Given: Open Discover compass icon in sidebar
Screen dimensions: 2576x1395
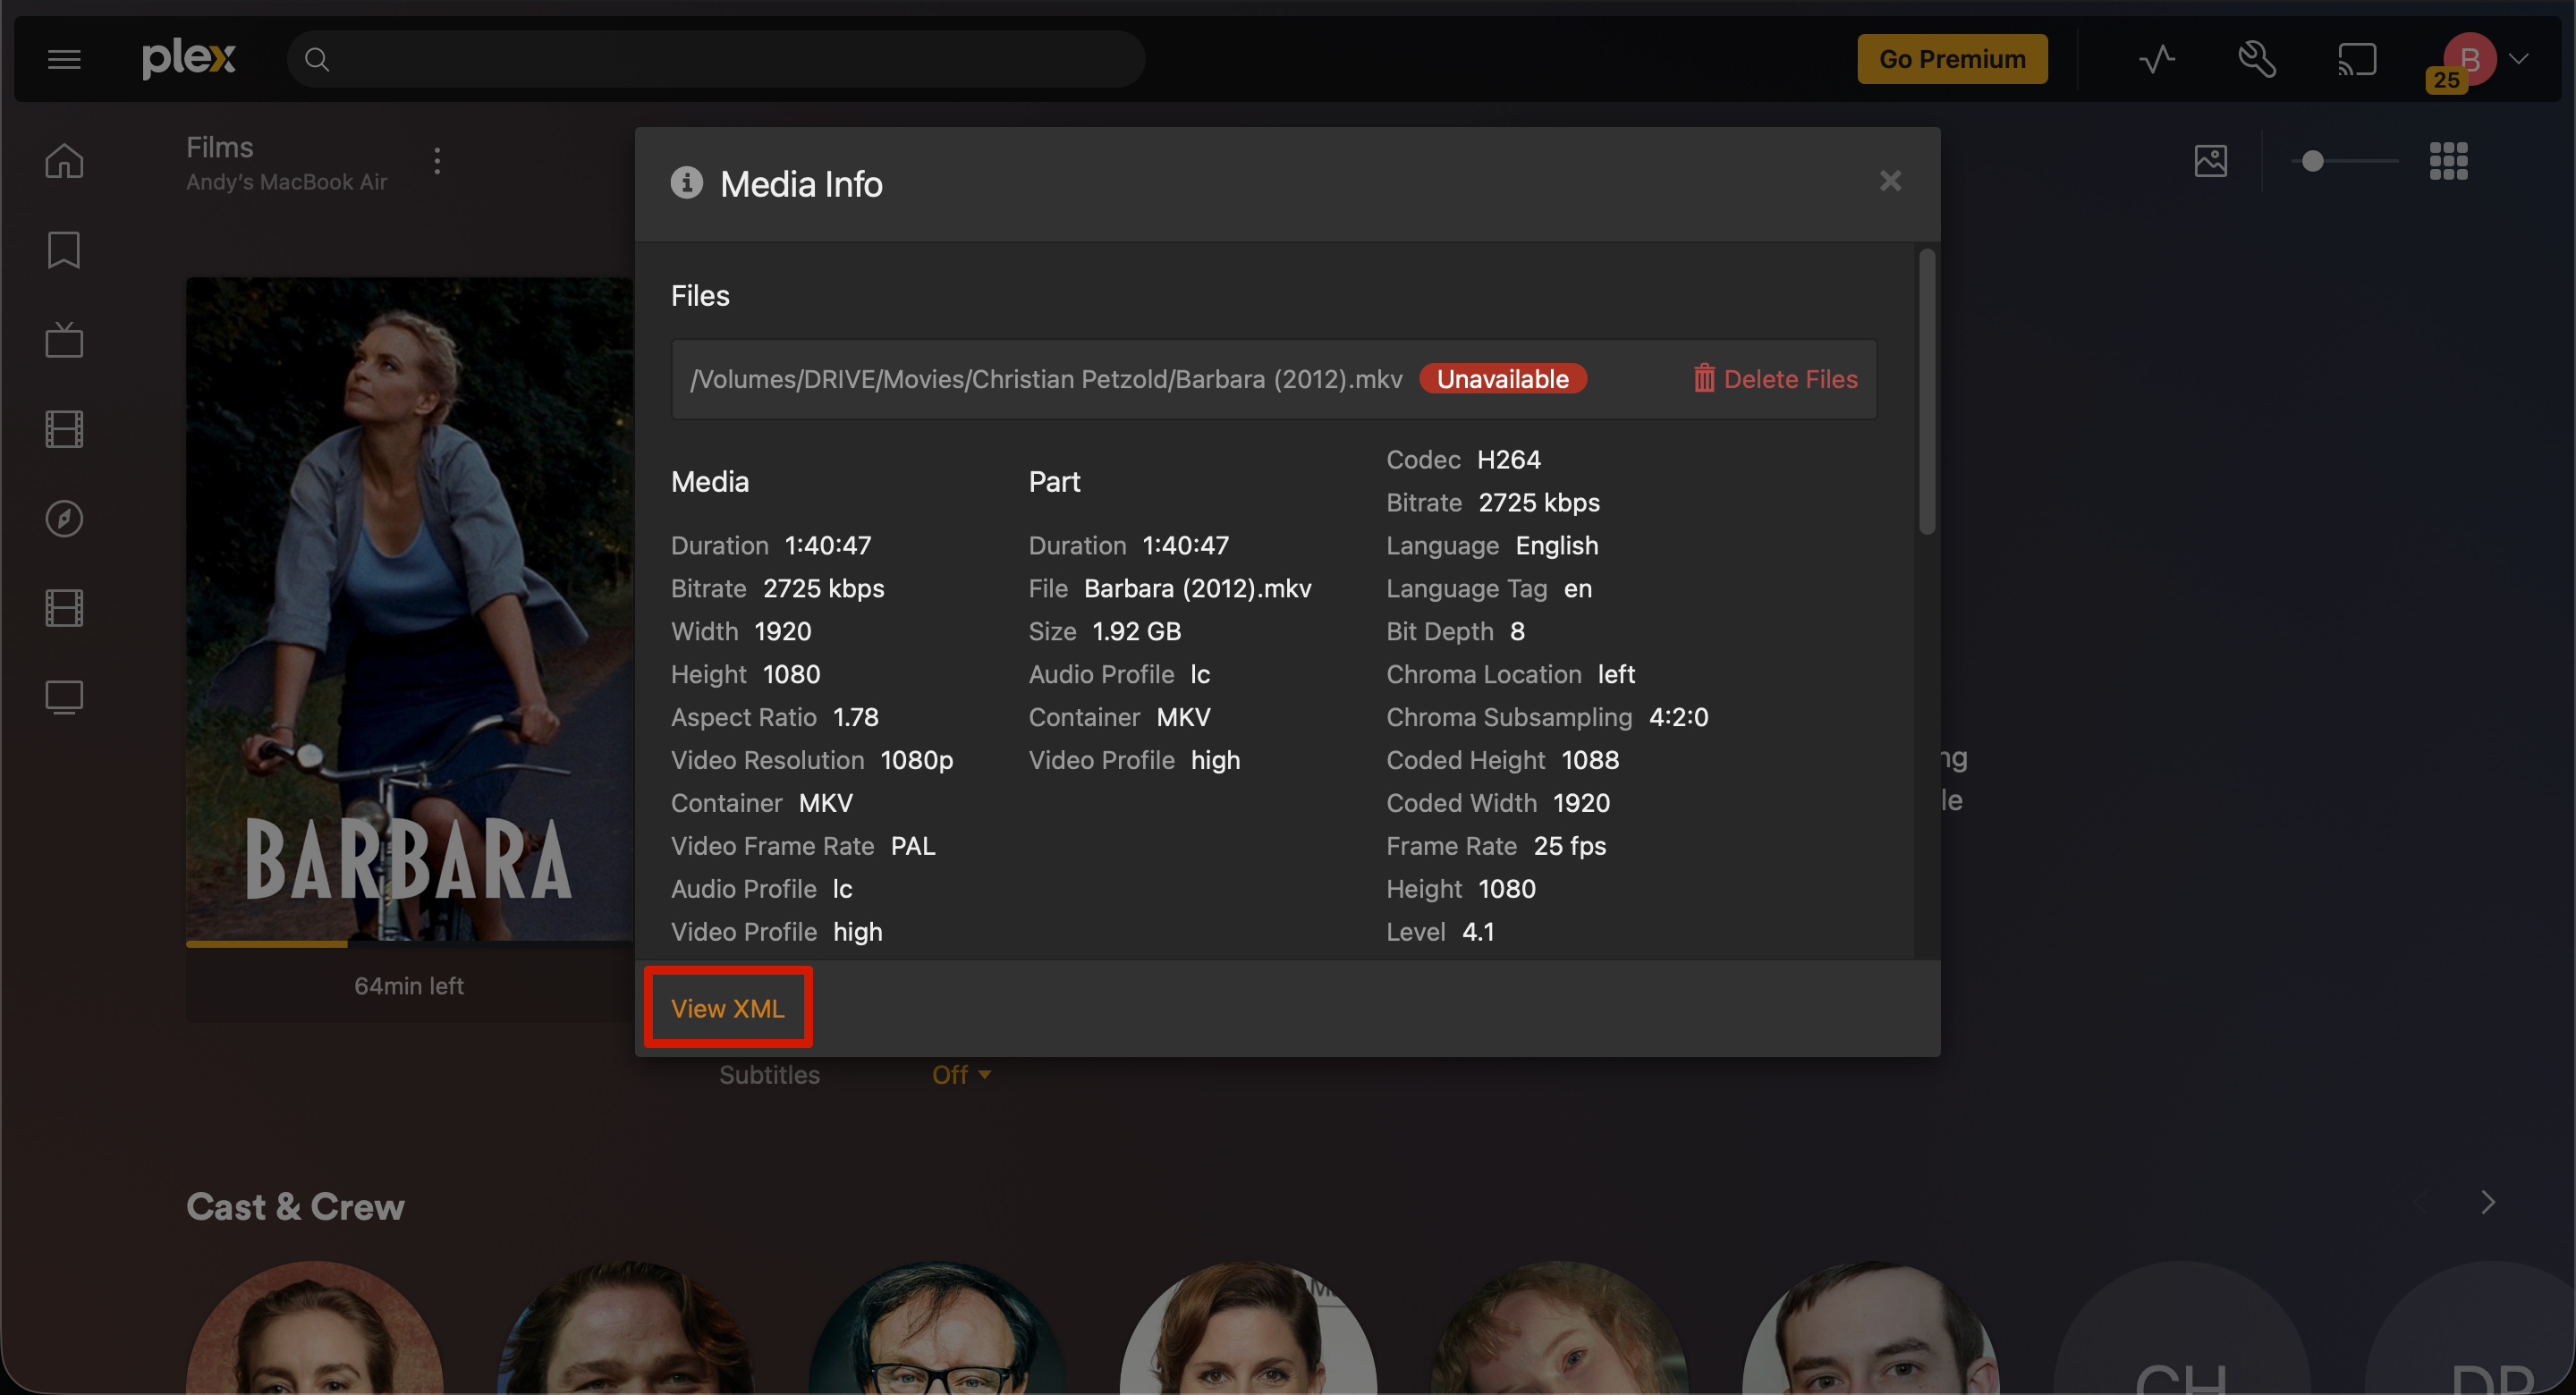Looking at the screenshot, I should 64,518.
